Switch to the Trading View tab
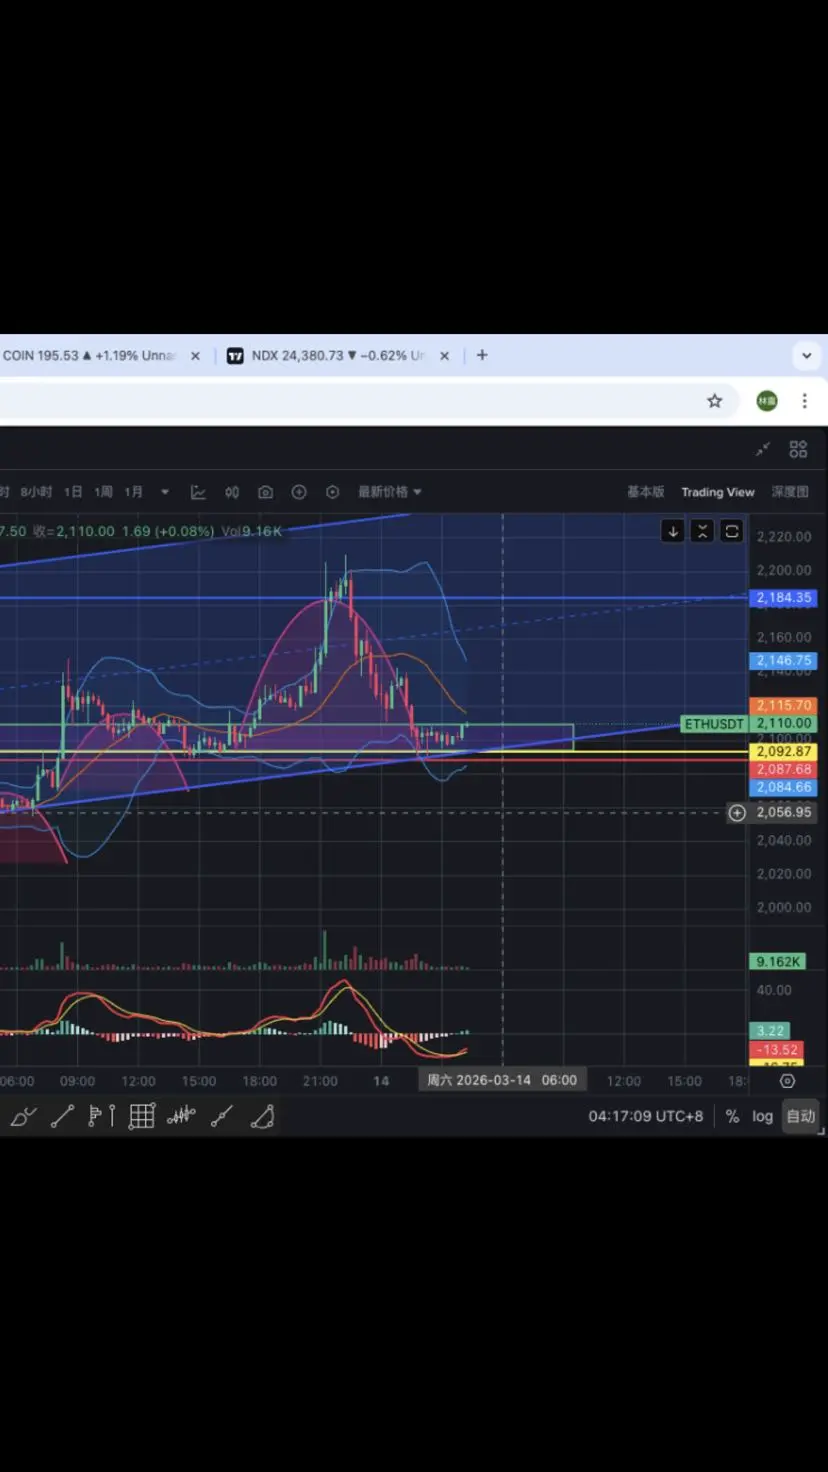 (x=718, y=492)
